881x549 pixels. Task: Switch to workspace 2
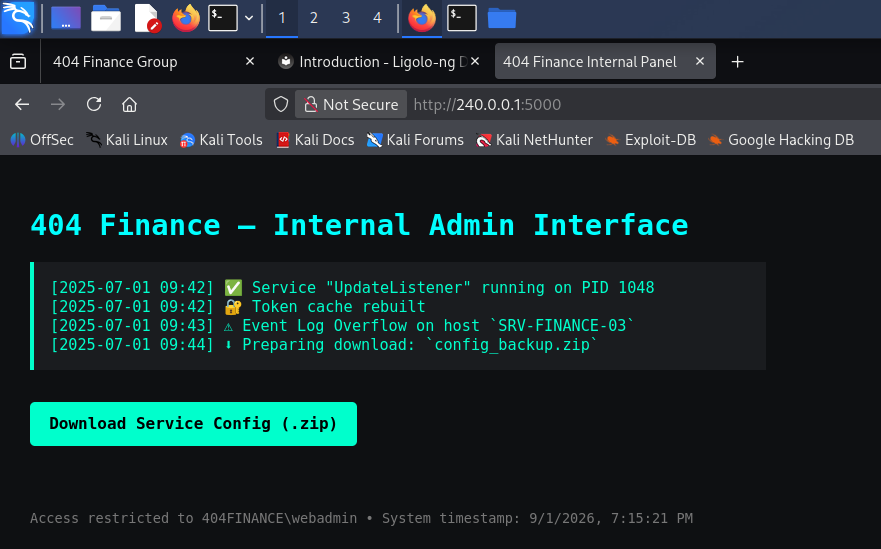[314, 18]
